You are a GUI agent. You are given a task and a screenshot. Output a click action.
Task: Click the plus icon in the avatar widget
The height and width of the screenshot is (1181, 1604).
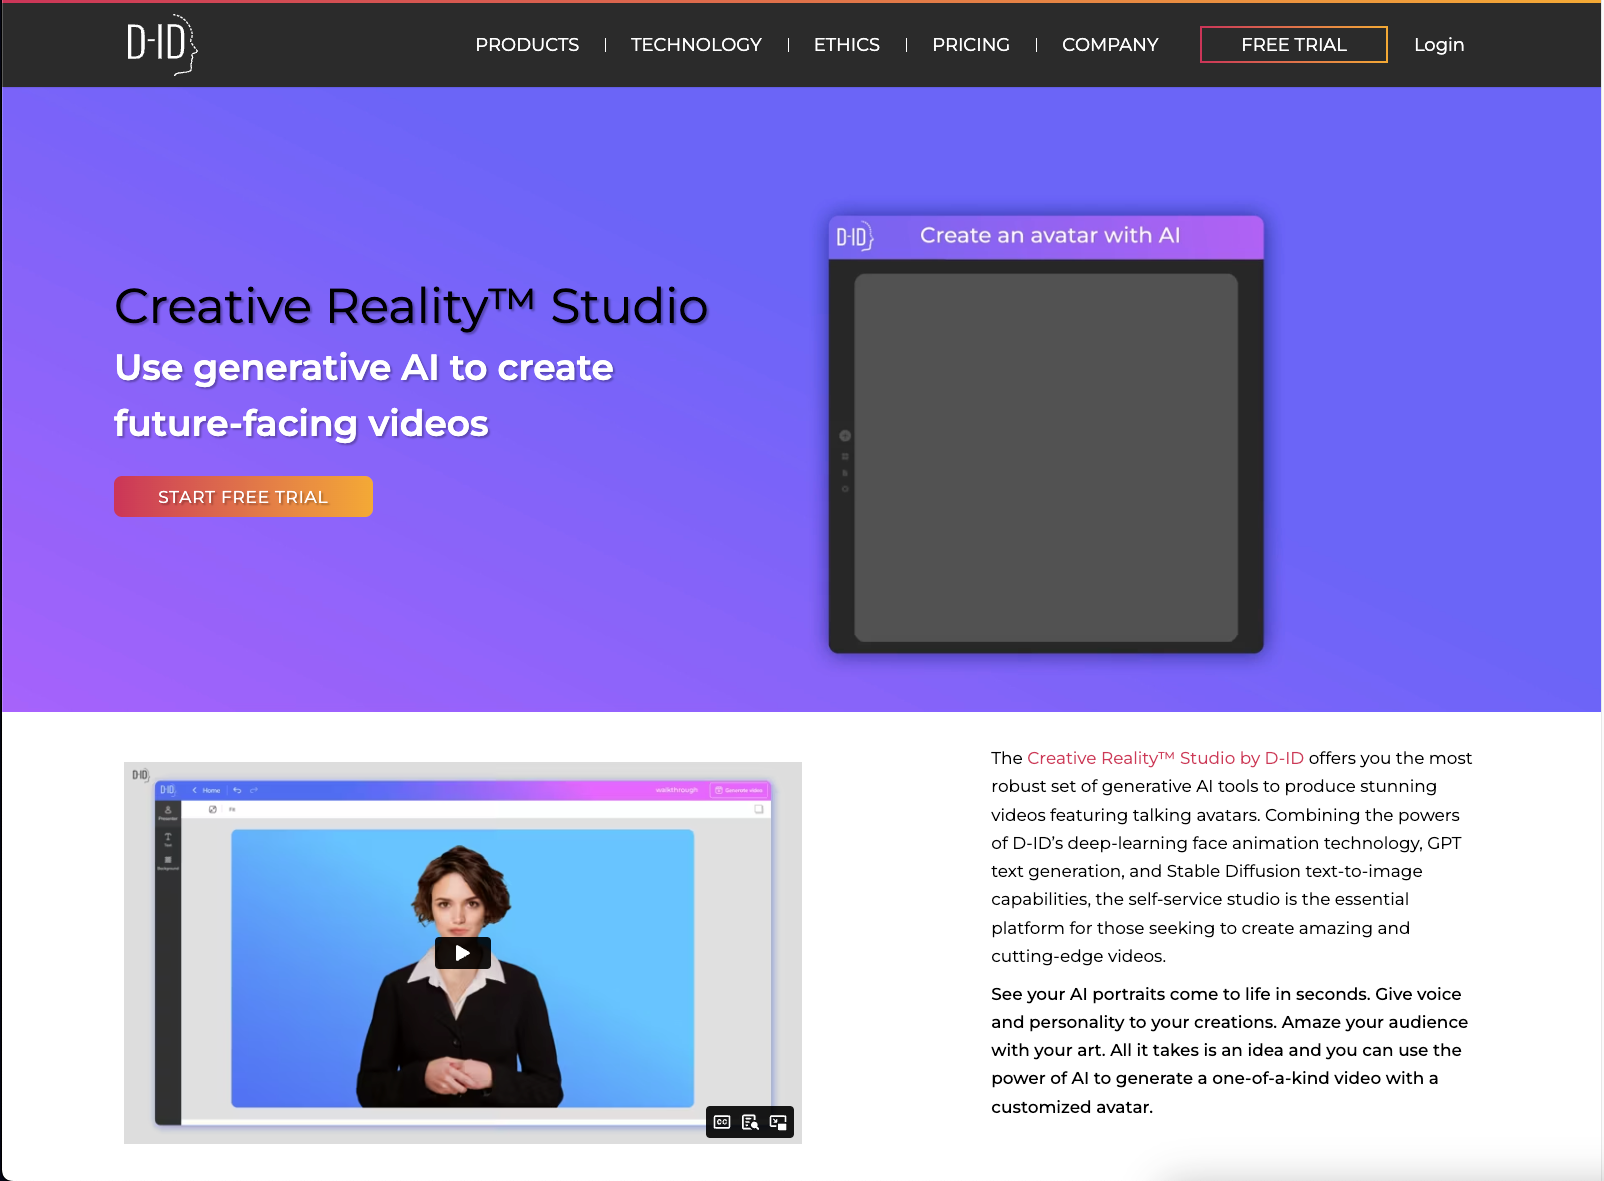click(845, 436)
